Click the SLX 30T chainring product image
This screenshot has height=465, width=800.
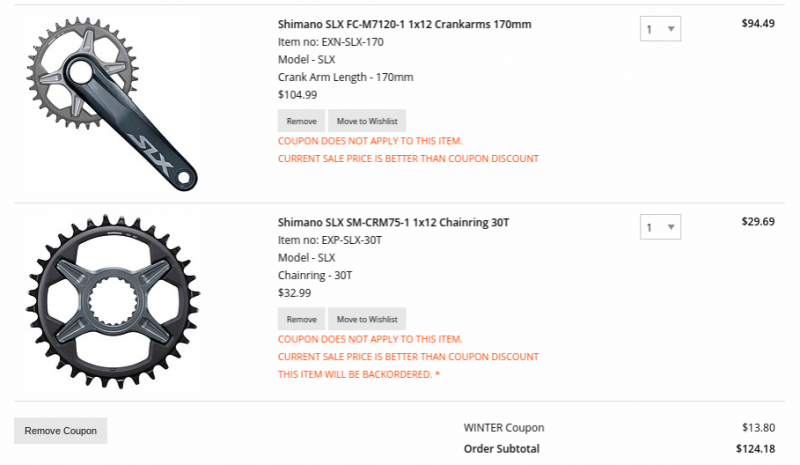coord(114,300)
